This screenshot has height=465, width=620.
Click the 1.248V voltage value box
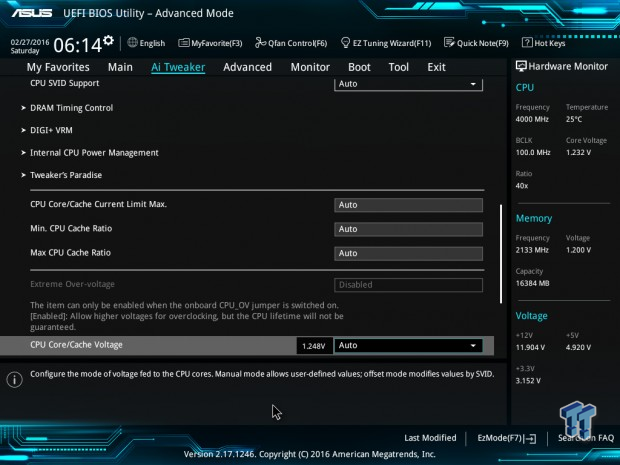pos(314,346)
